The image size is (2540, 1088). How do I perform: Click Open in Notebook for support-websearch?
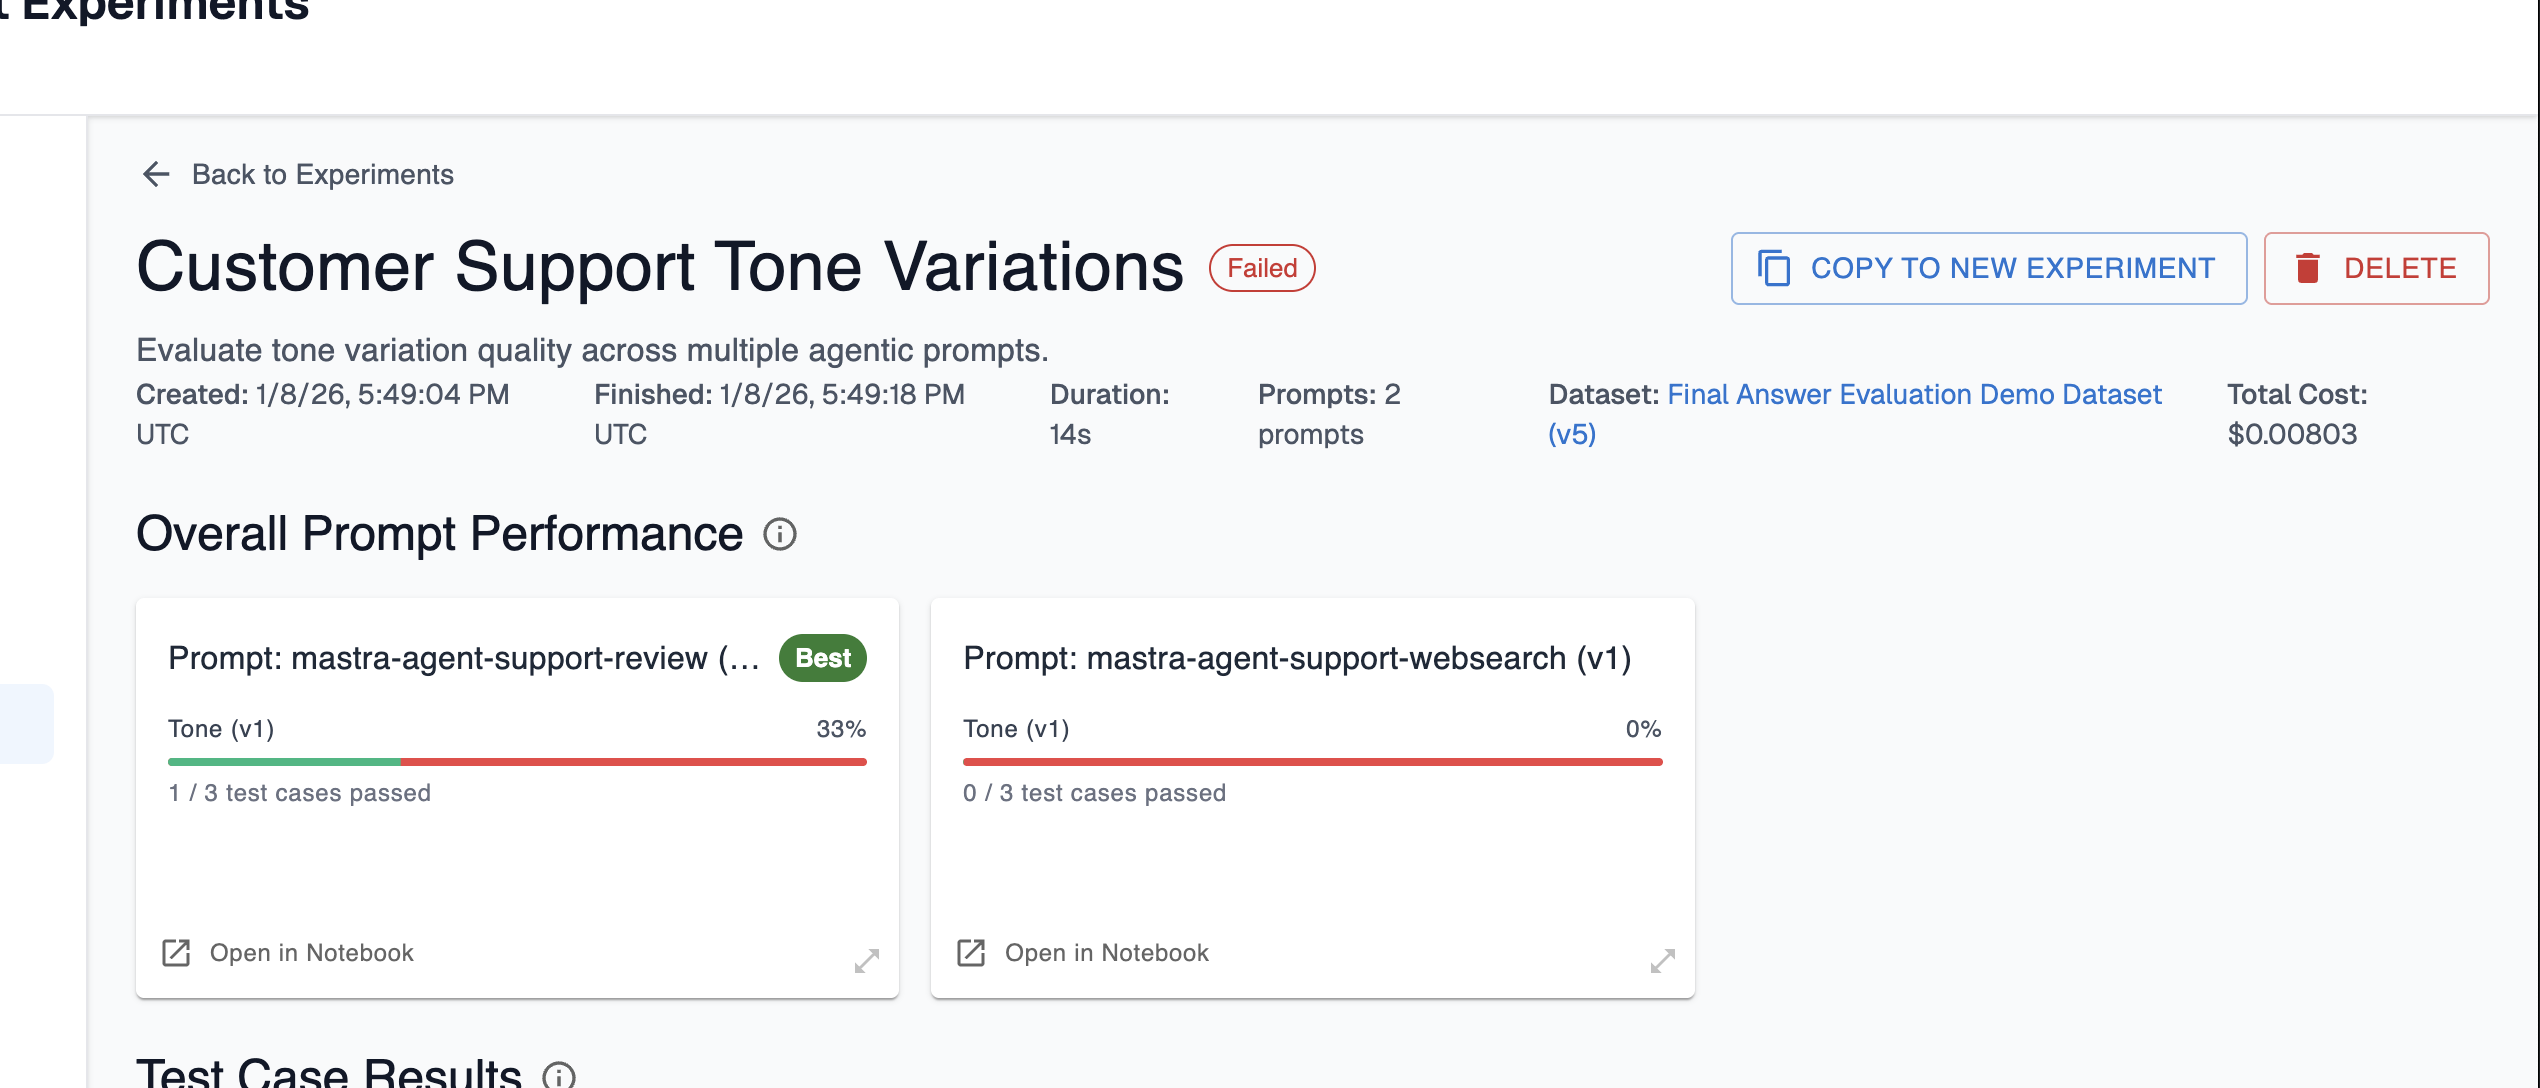coord(1106,953)
